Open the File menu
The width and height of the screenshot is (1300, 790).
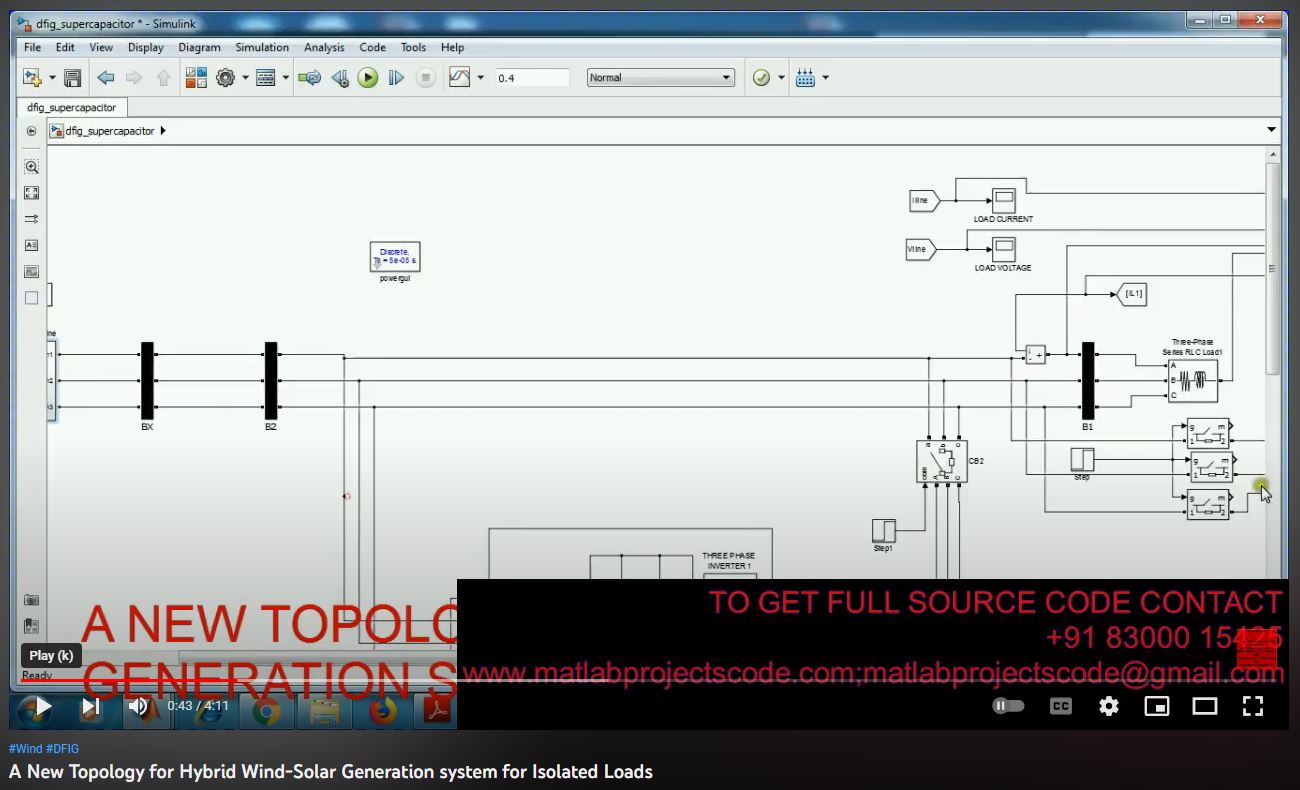pos(32,47)
